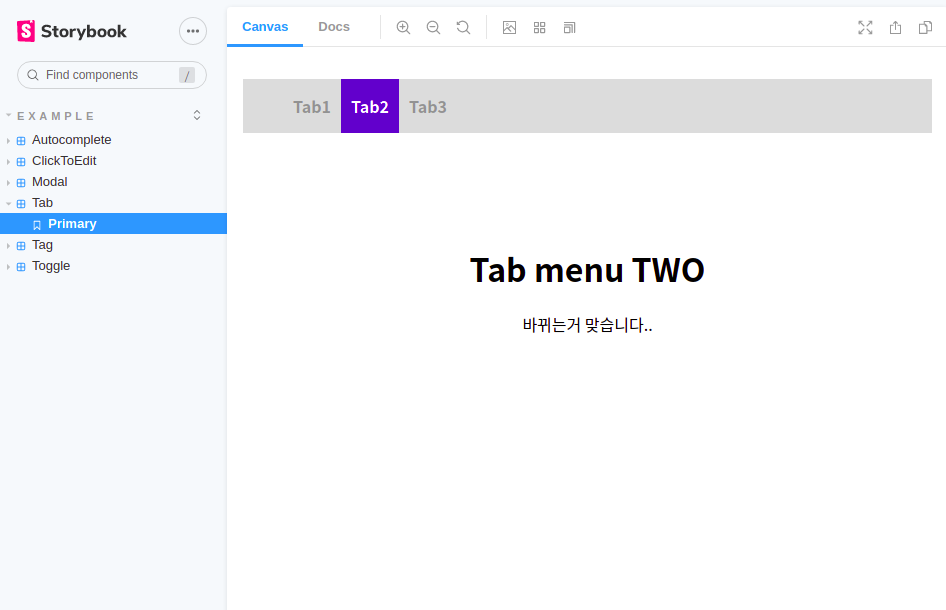This screenshot has width=946, height=610.
Task: Select the Modal tree item
Action: 49,182
